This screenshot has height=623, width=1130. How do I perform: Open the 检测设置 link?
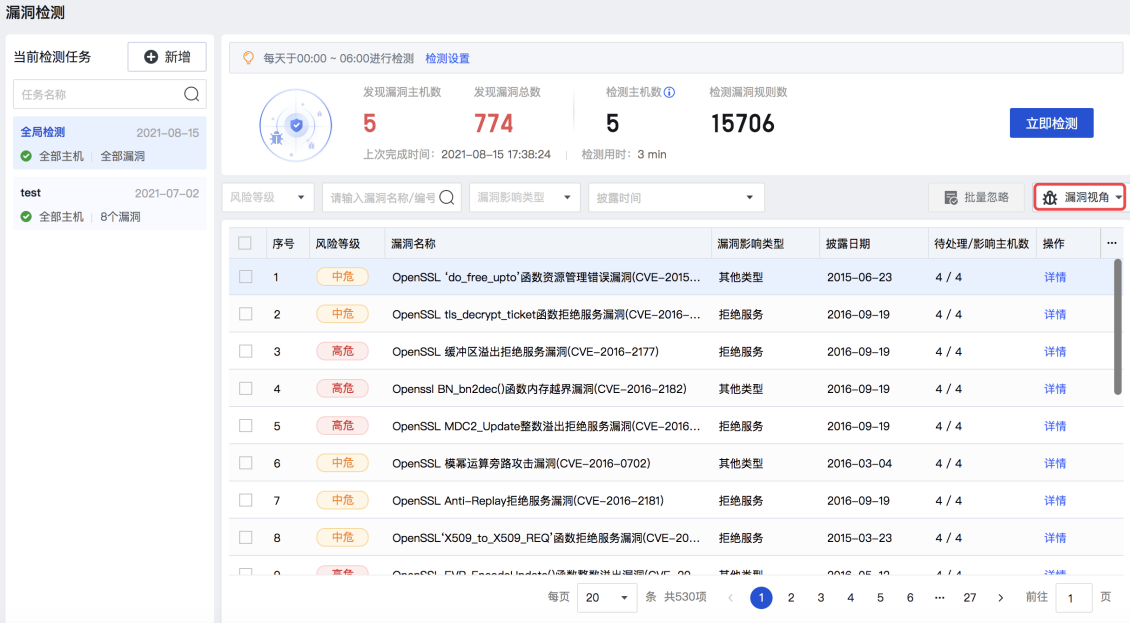tap(447, 58)
